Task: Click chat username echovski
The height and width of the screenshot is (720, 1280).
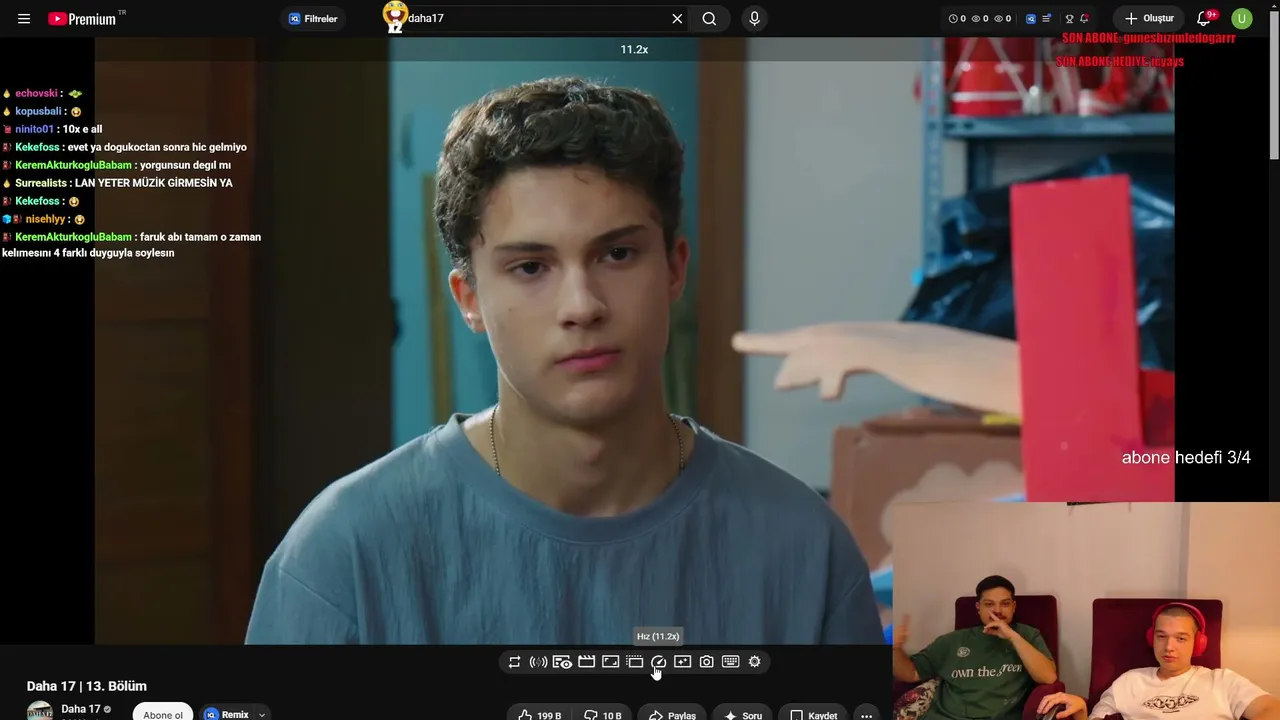Action: (36, 93)
